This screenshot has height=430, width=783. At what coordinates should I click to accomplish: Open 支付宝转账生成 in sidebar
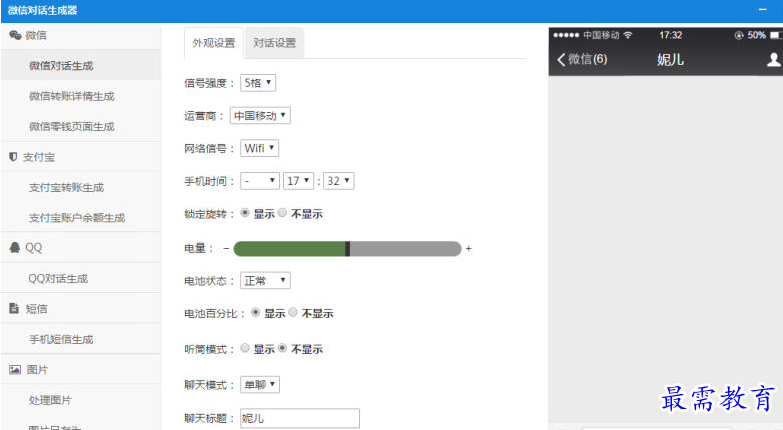(x=66, y=187)
